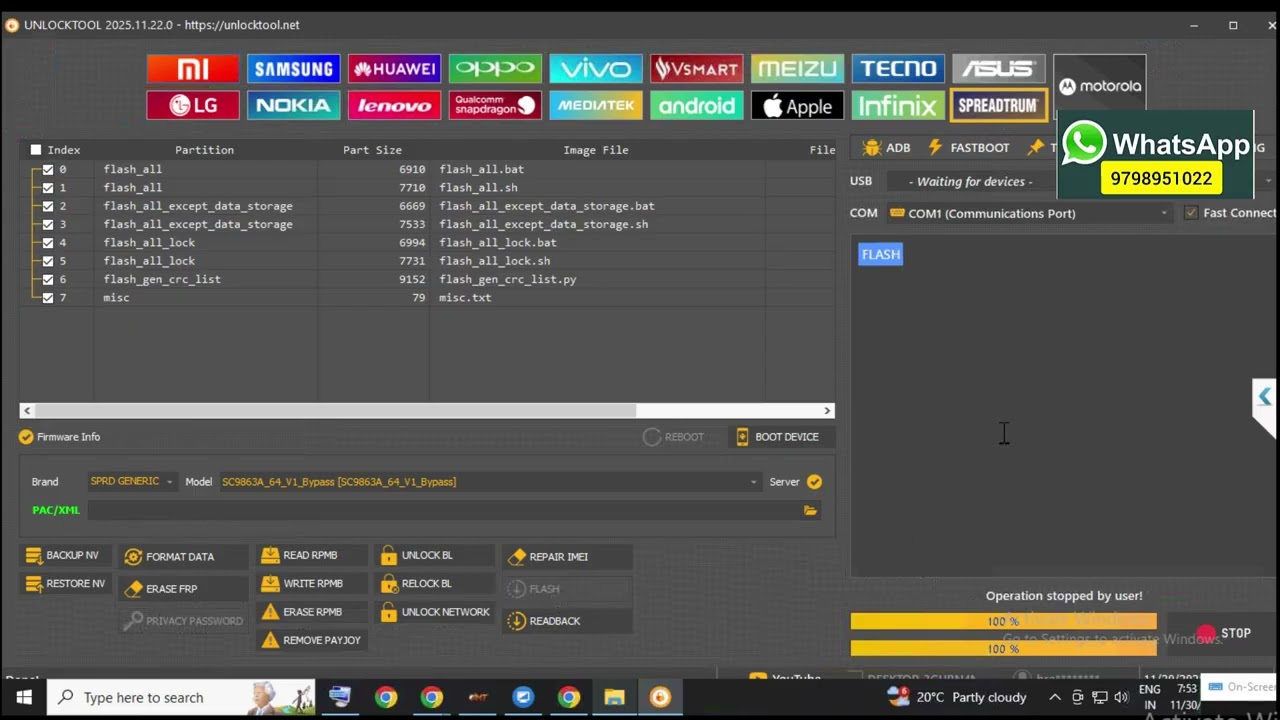Select the MediaTek brand logo
Screen dimensions: 1280x720
click(596, 105)
